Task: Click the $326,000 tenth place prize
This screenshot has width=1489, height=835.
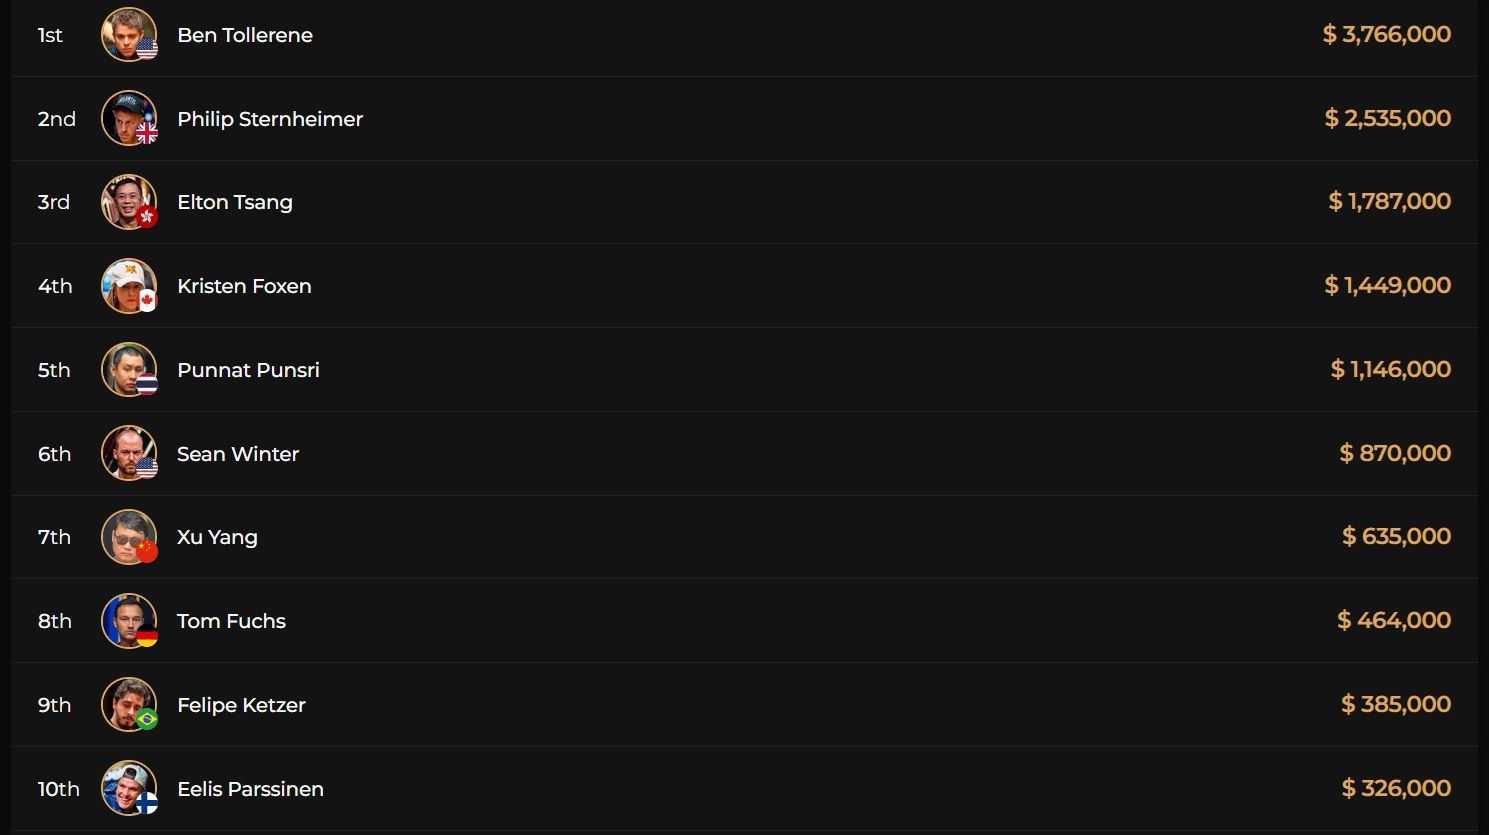Action: point(1396,788)
